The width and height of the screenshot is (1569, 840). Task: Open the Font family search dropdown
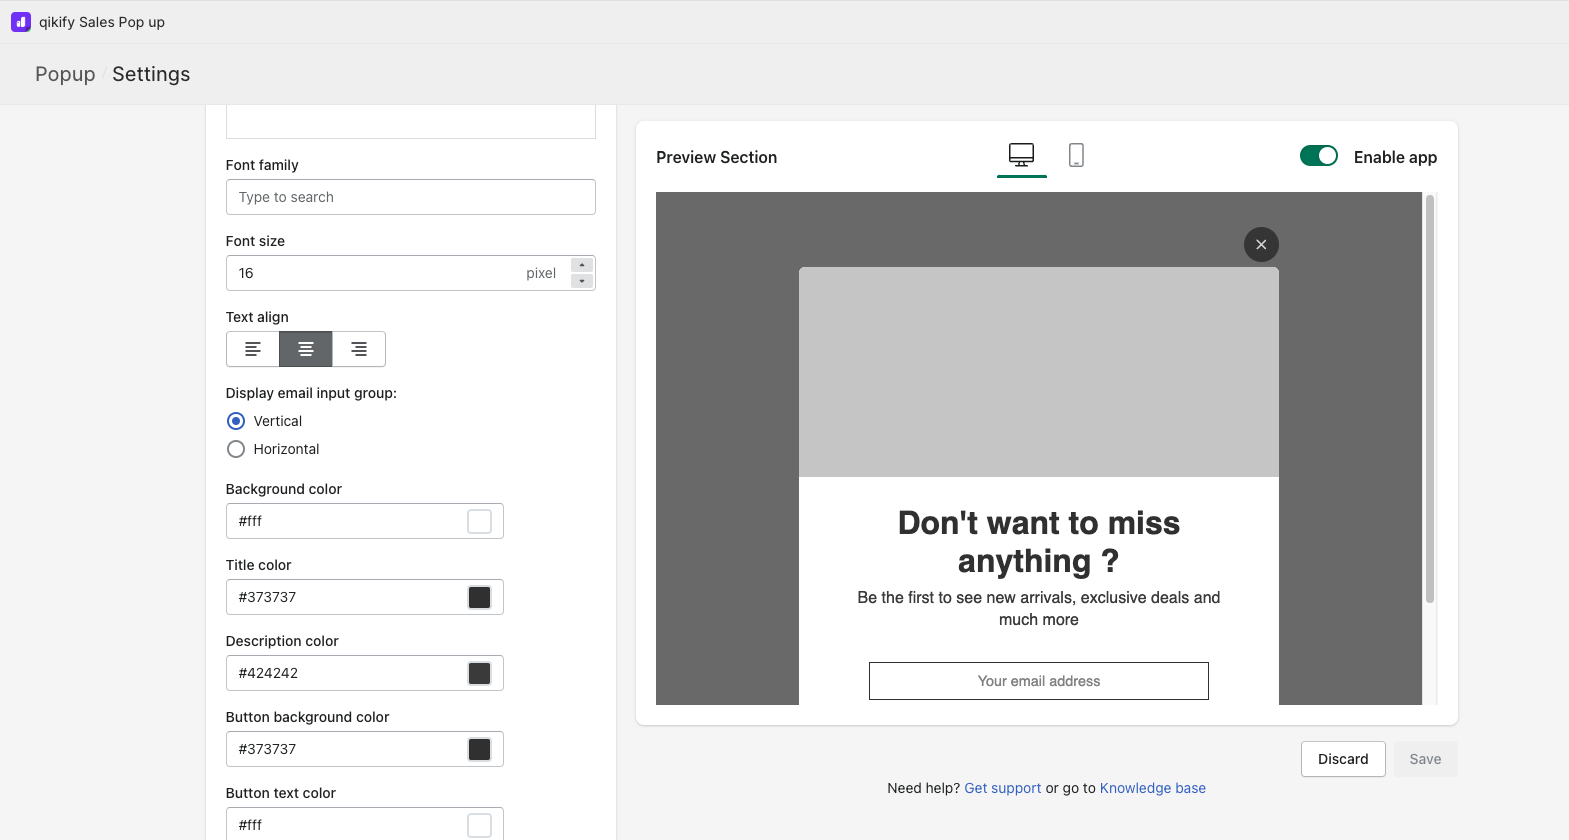(x=411, y=197)
